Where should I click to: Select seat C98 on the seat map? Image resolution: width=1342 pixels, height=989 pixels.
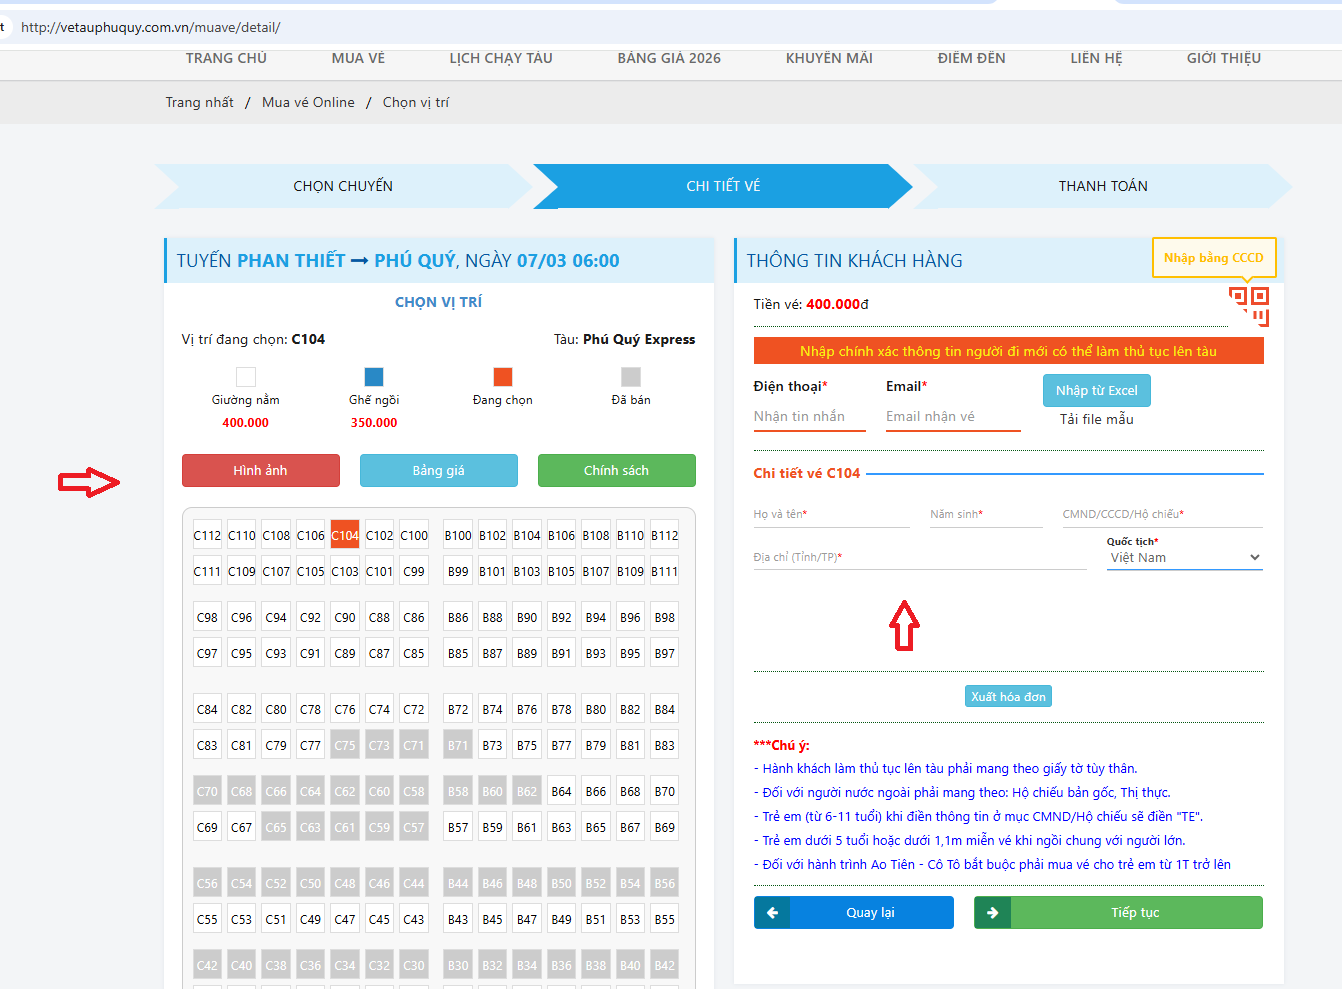click(207, 617)
